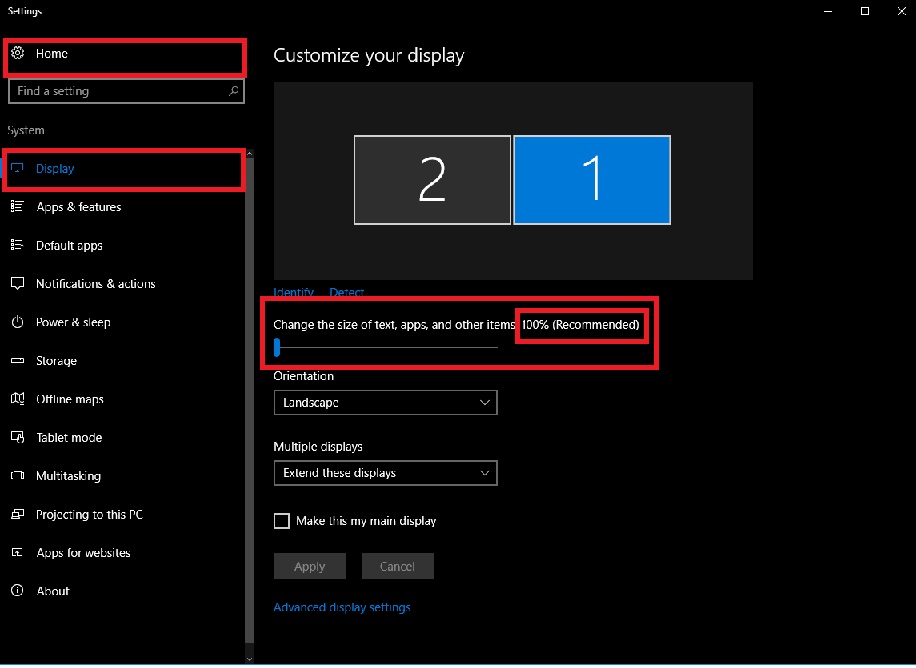916x668 pixels.
Task: Click the Identify link
Action: (293, 293)
